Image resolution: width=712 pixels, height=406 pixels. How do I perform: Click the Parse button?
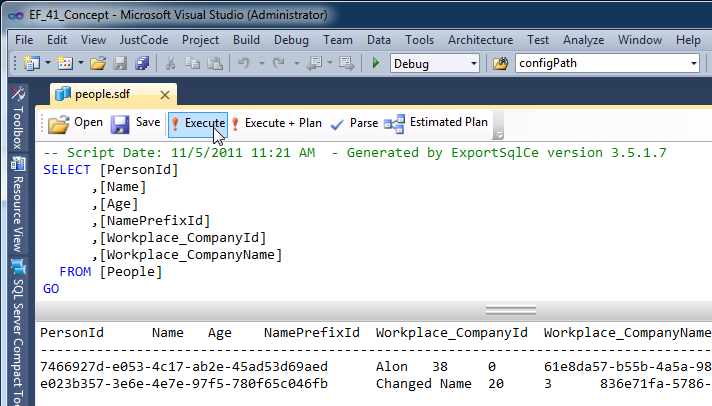click(x=354, y=124)
